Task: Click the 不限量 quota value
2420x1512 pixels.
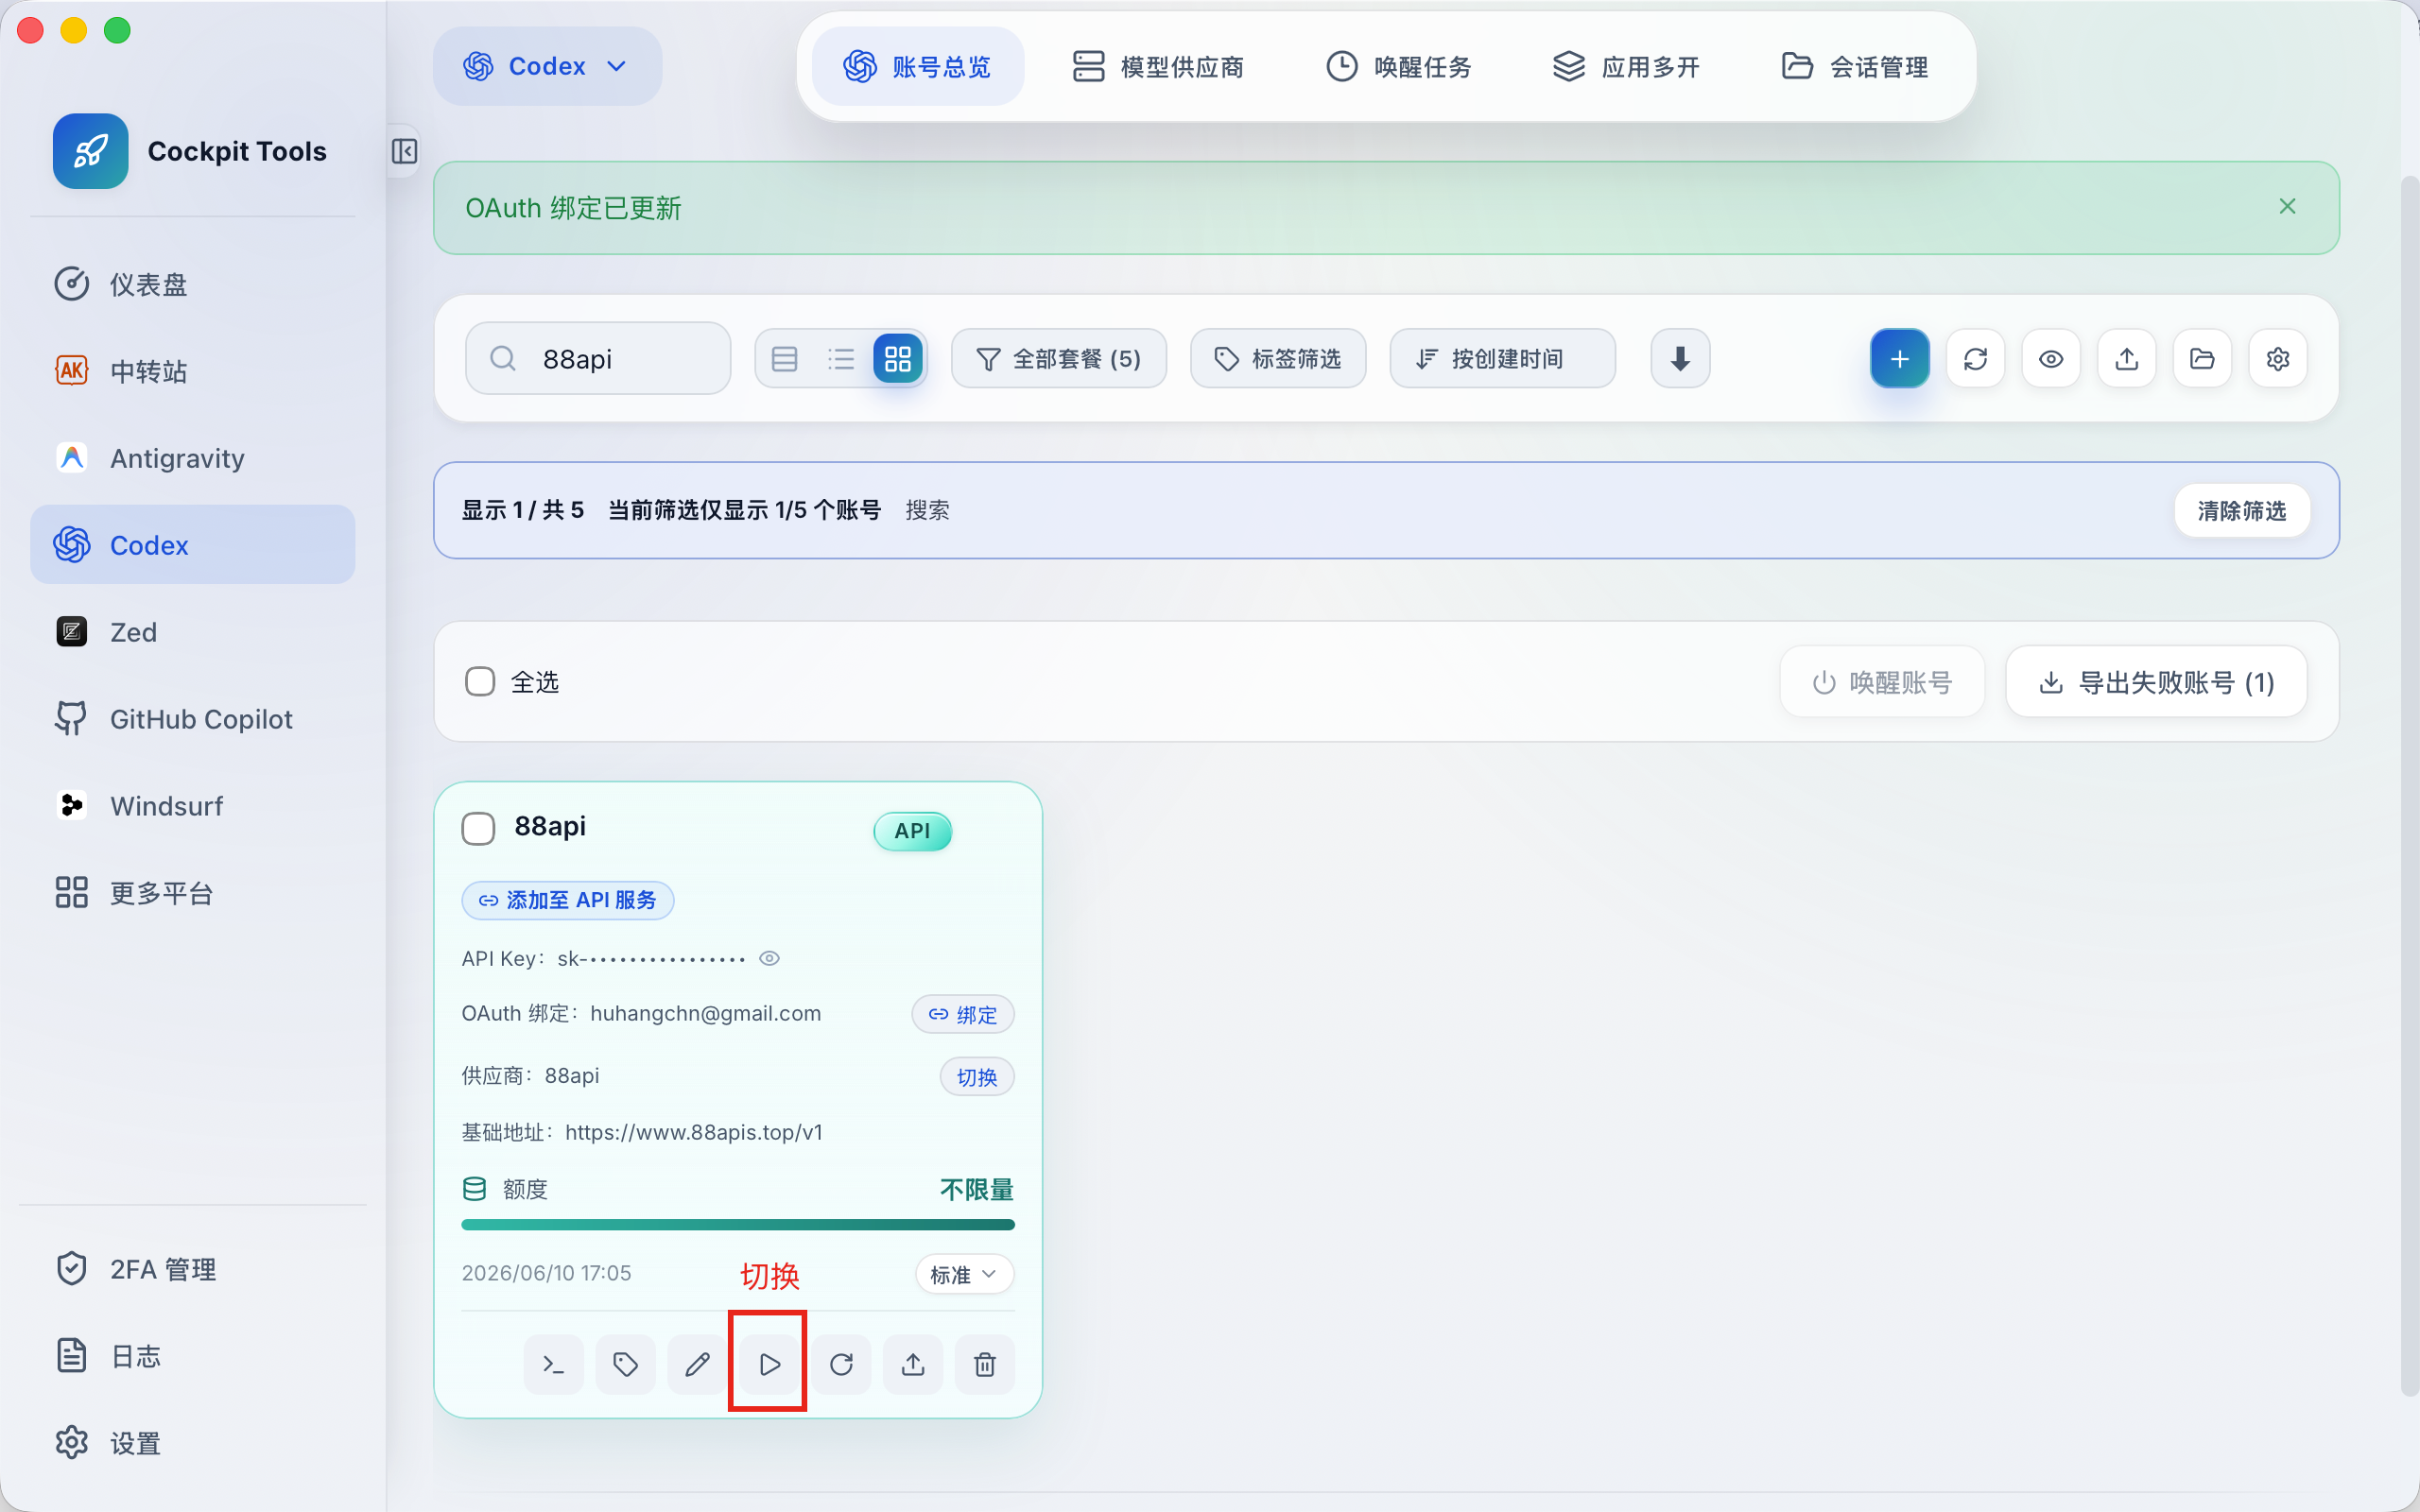Action: [976, 1189]
